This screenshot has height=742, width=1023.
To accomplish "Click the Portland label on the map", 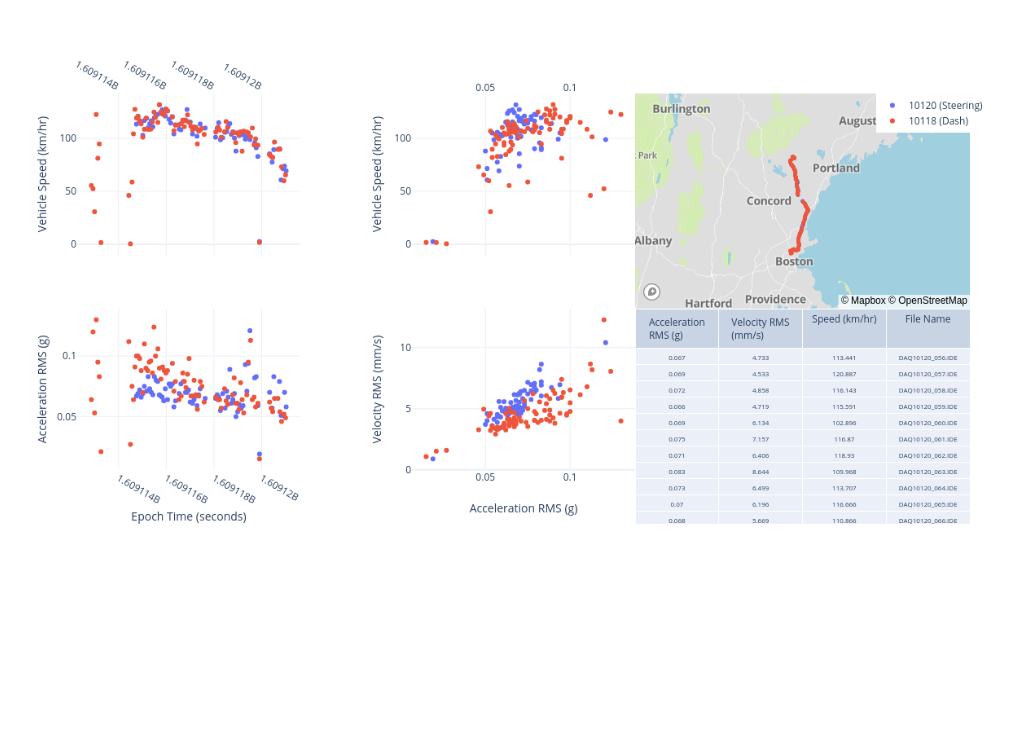I will (835, 168).
